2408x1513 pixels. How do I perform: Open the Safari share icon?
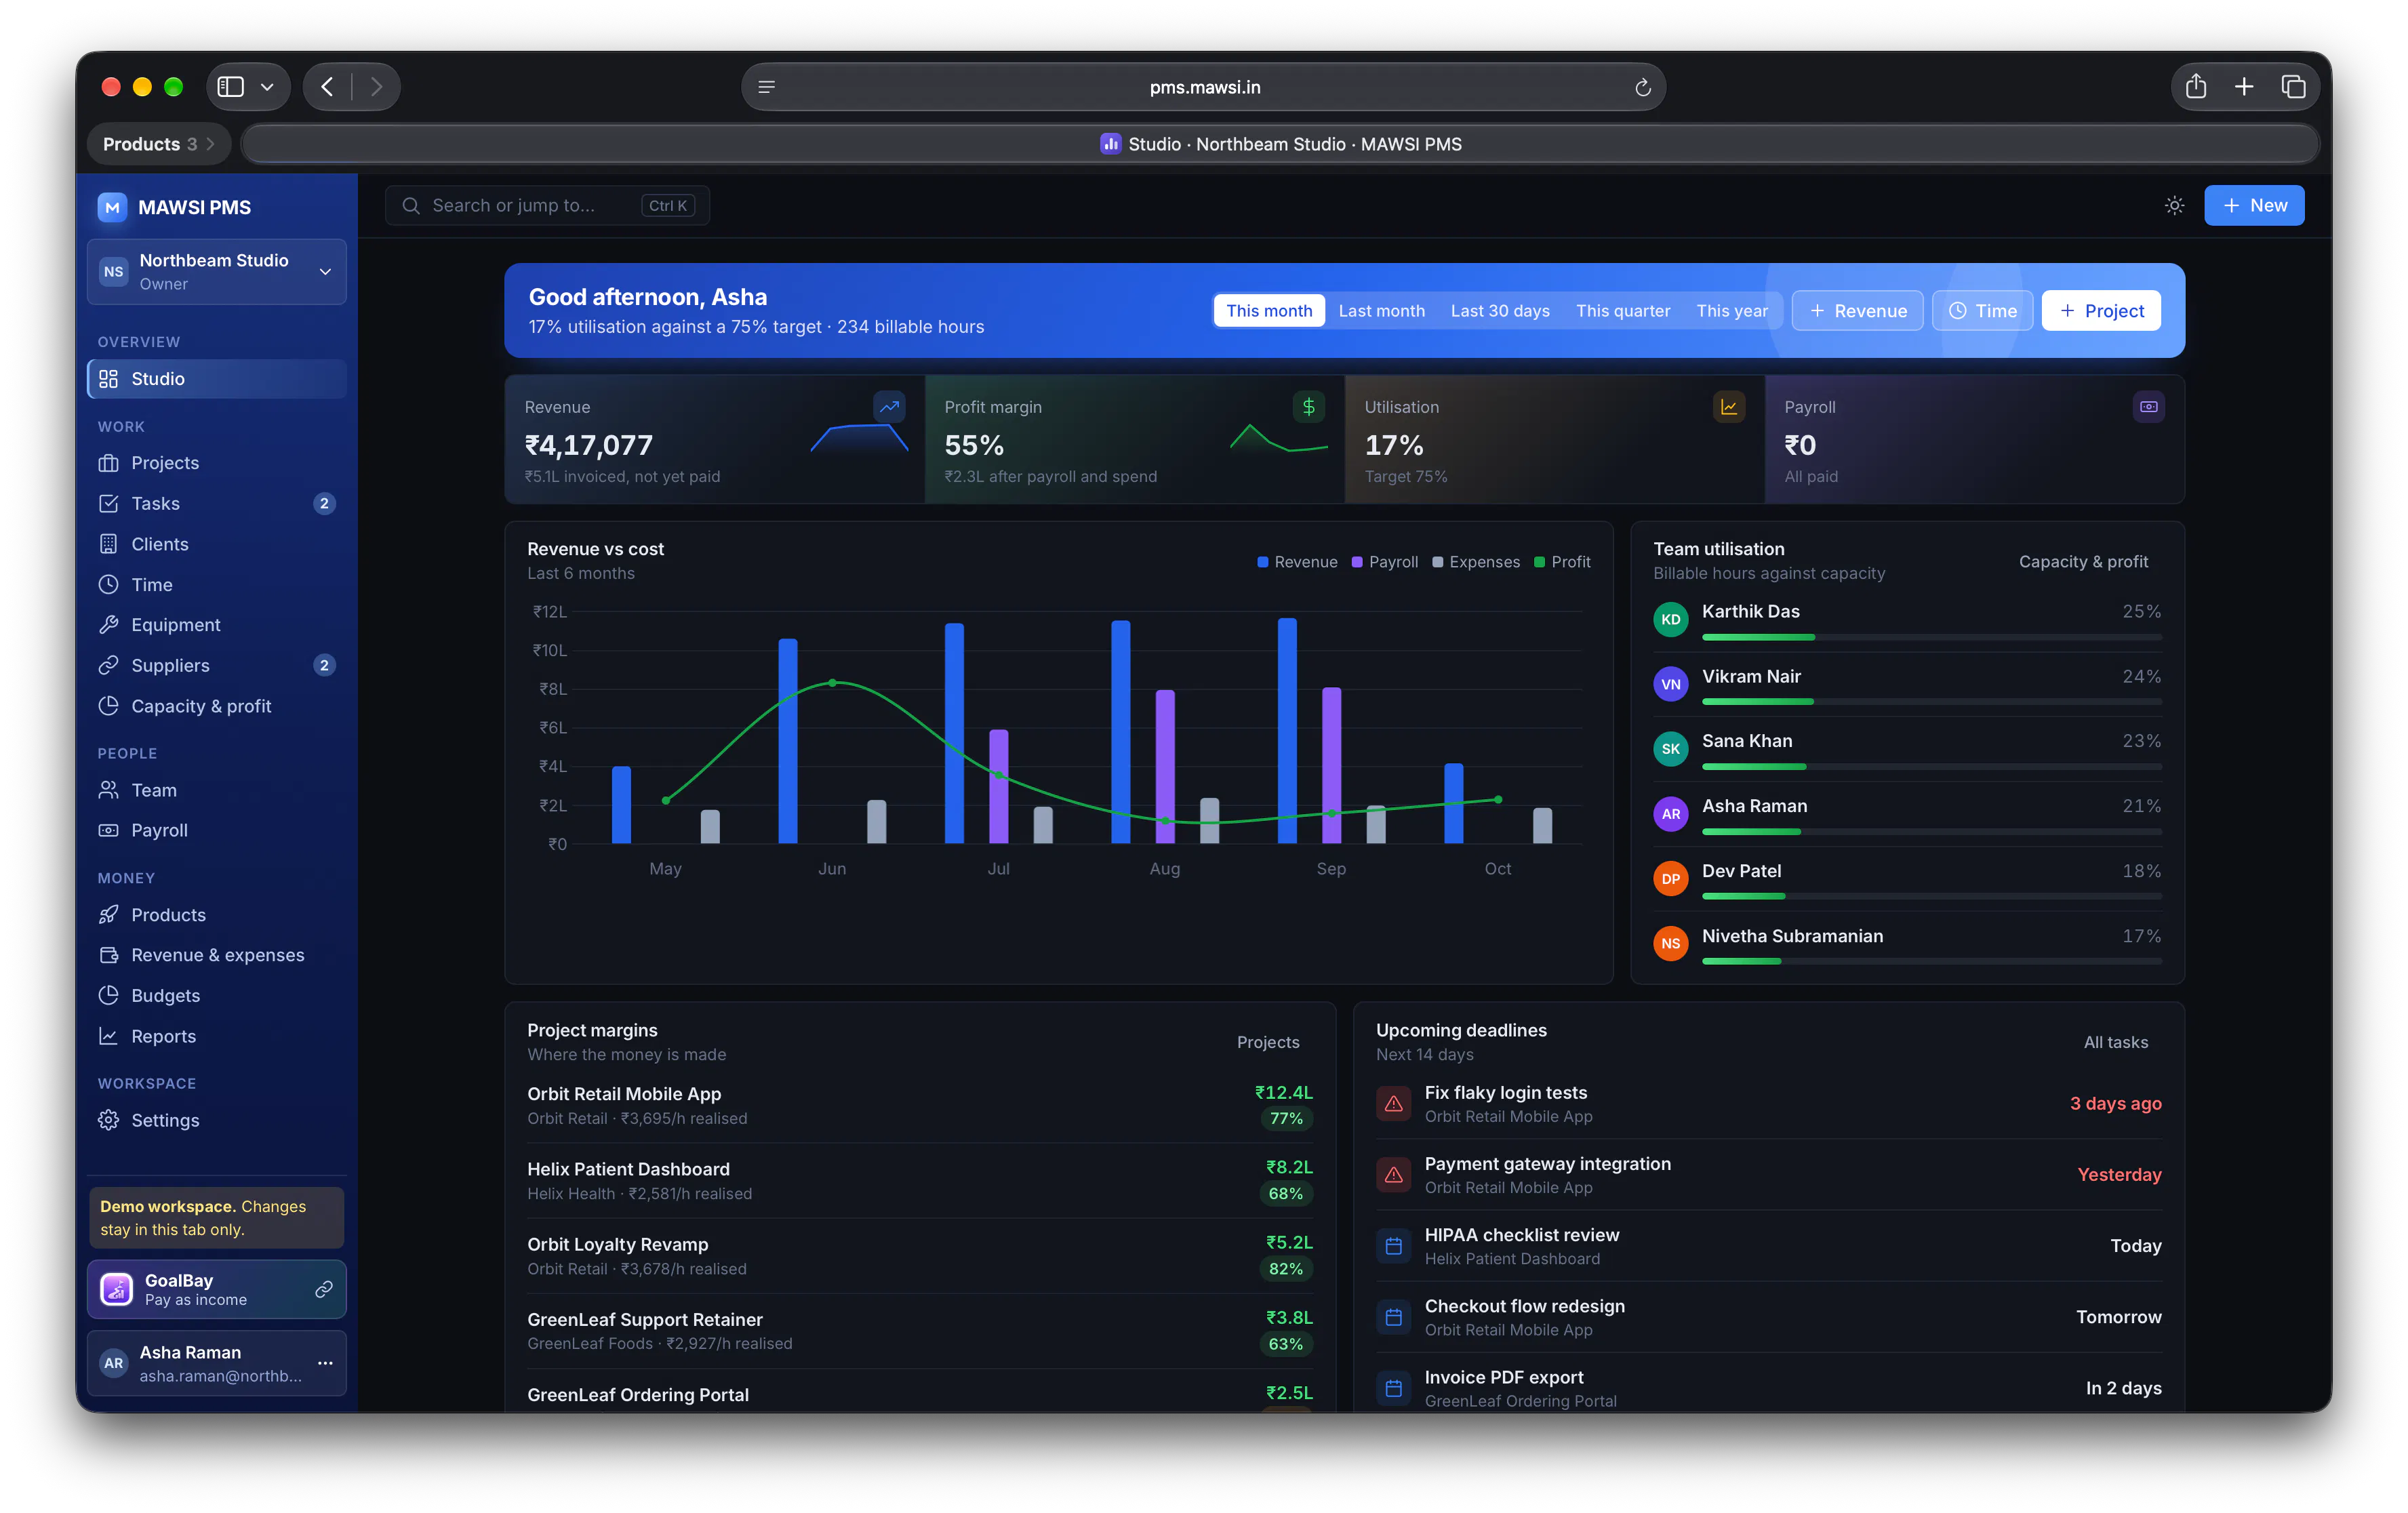pos(2195,87)
